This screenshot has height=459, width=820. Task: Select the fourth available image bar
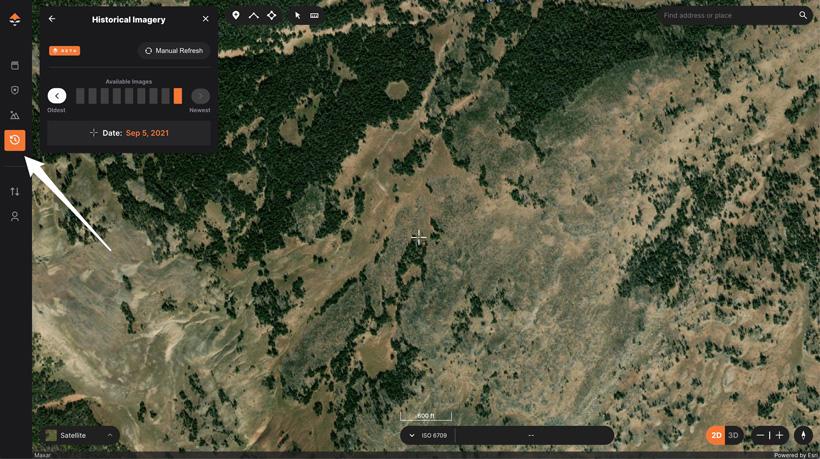(x=117, y=96)
